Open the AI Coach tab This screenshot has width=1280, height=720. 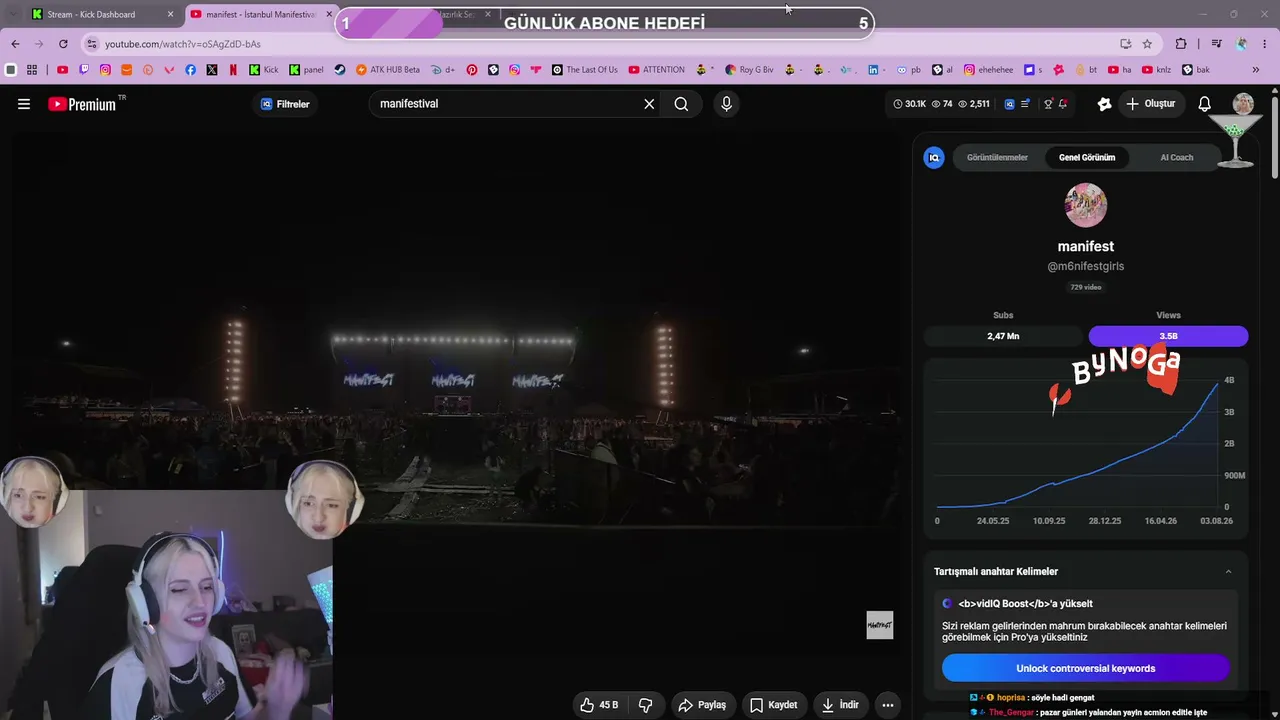(x=1177, y=157)
